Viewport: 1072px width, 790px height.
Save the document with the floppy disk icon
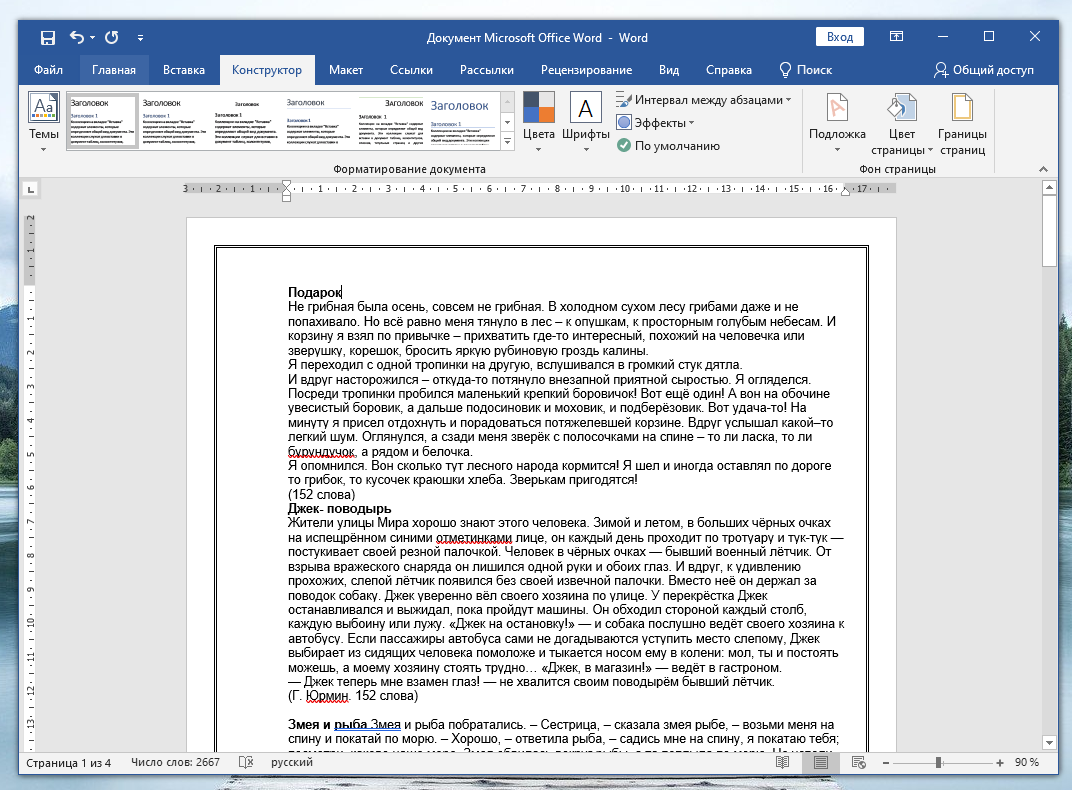pyautogui.click(x=47, y=38)
